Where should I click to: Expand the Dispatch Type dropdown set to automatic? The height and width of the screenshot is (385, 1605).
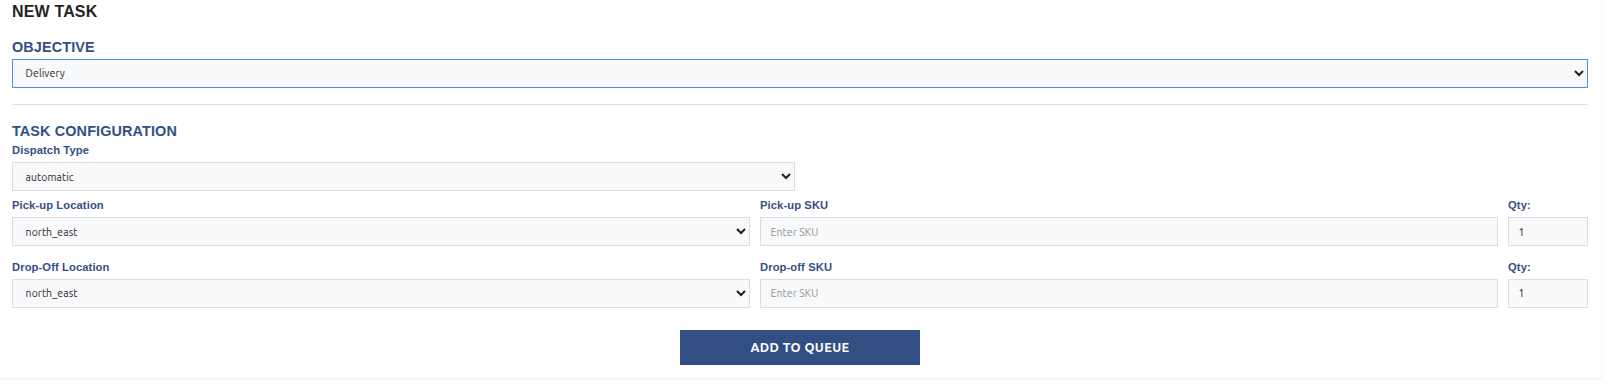coord(403,177)
